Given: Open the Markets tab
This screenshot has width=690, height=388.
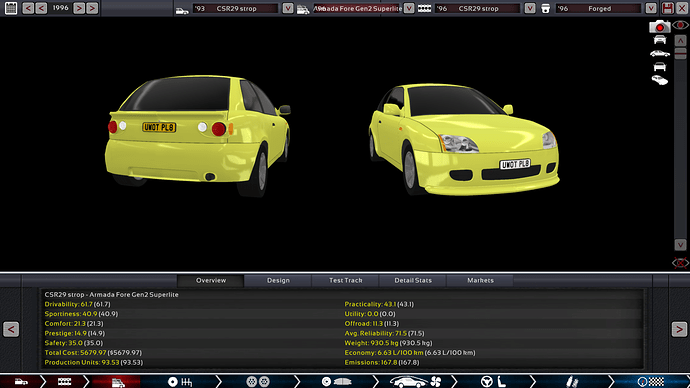Looking at the screenshot, I should 480,280.
